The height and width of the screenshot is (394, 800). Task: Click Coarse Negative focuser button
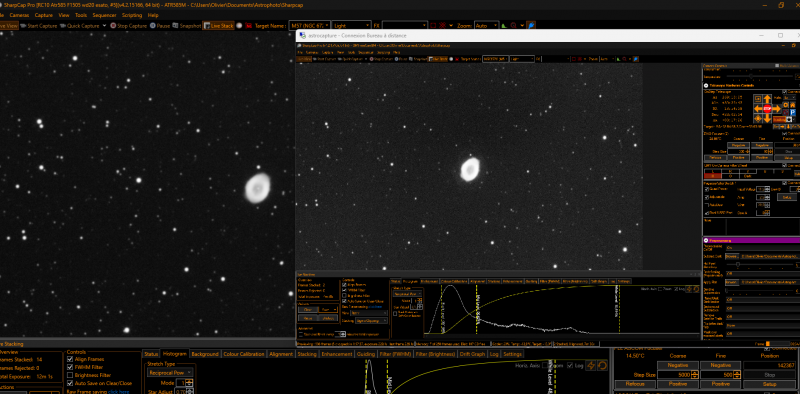tap(678, 365)
